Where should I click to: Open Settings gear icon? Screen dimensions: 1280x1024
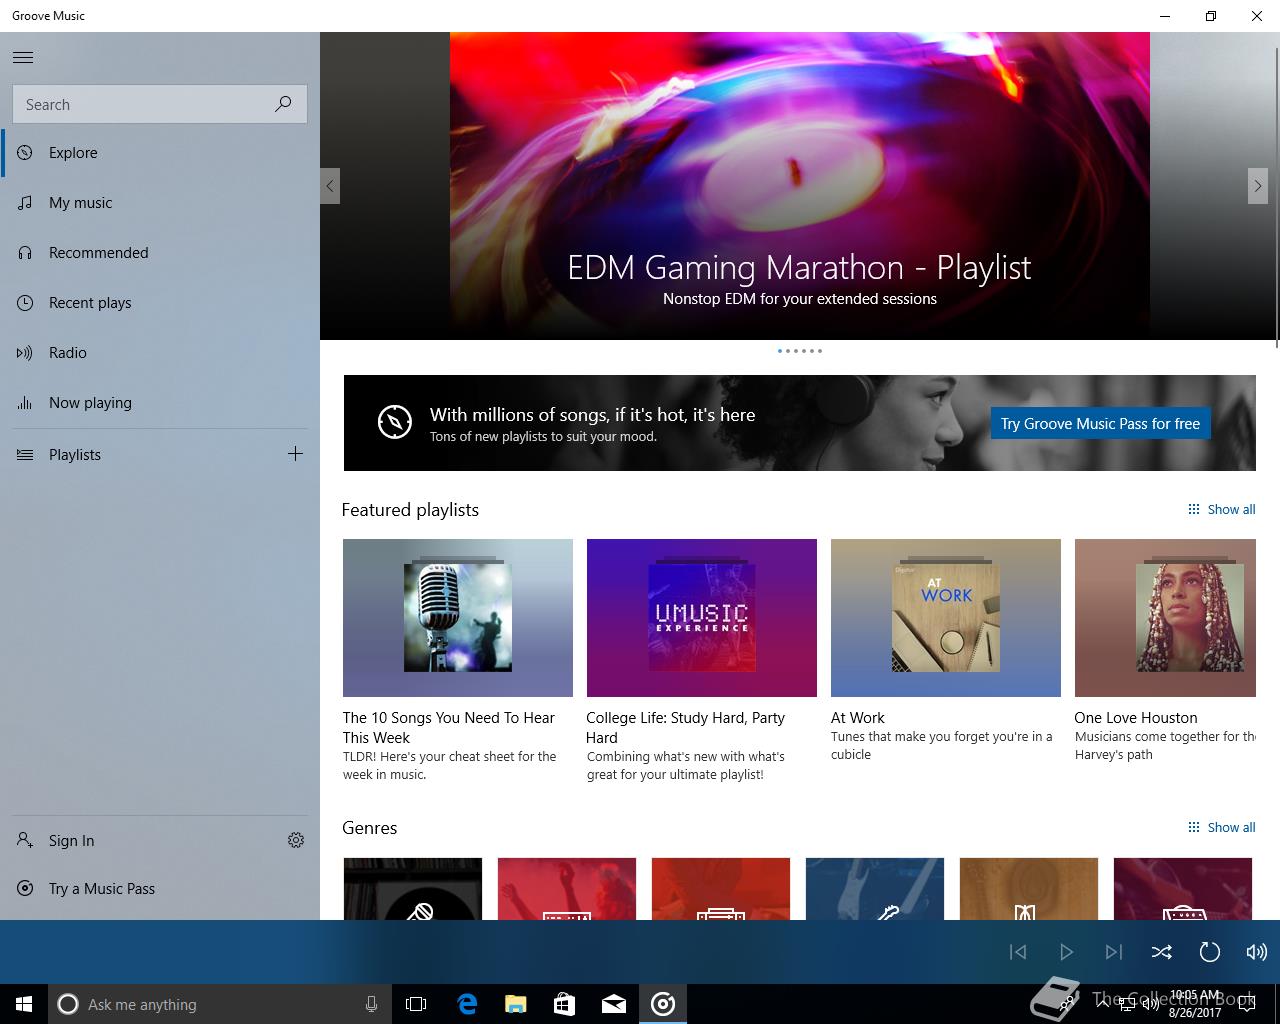point(296,840)
